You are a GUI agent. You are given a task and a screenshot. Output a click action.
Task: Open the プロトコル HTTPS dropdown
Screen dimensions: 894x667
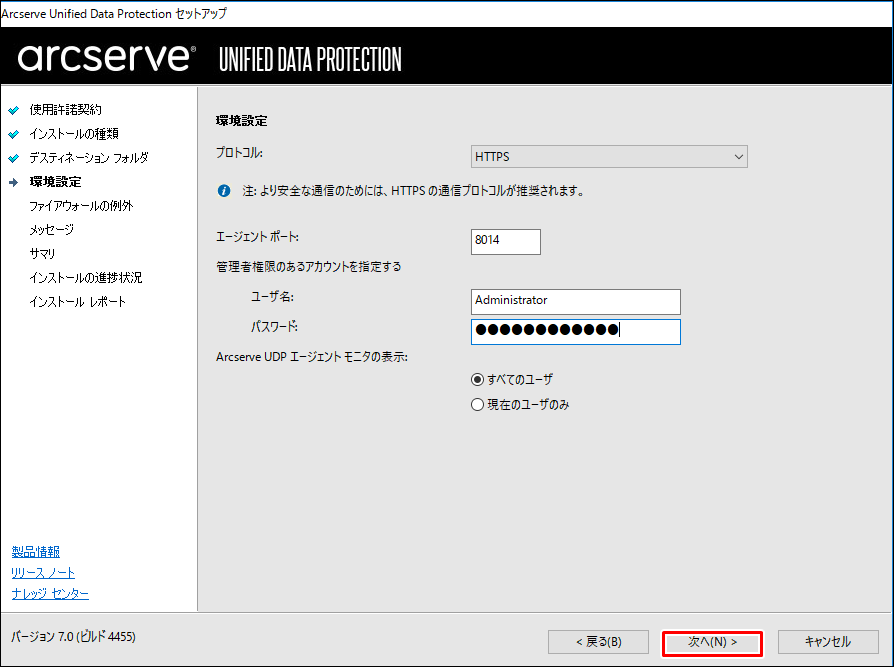609,157
